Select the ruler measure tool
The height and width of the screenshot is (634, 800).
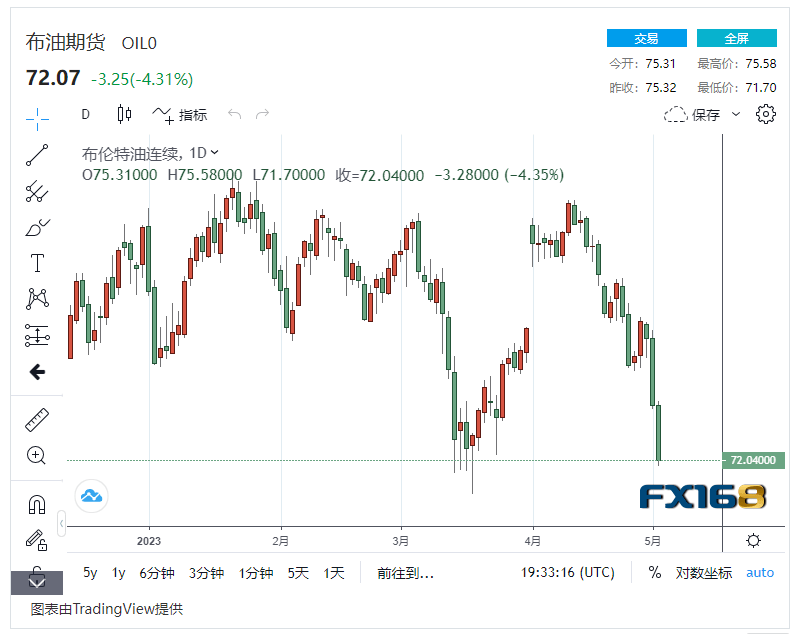(37, 419)
